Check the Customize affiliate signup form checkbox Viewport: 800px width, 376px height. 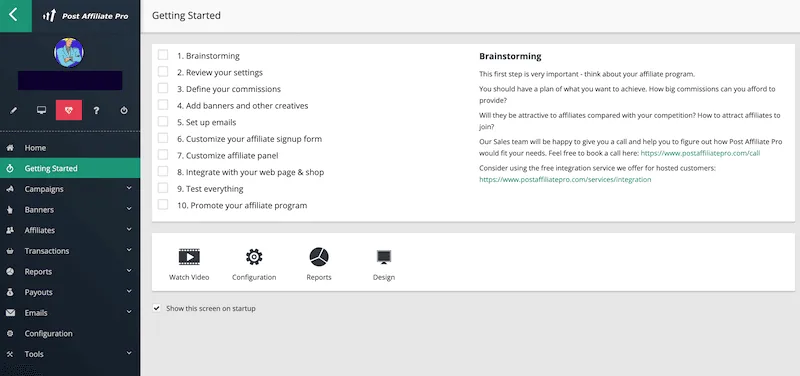click(163, 138)
